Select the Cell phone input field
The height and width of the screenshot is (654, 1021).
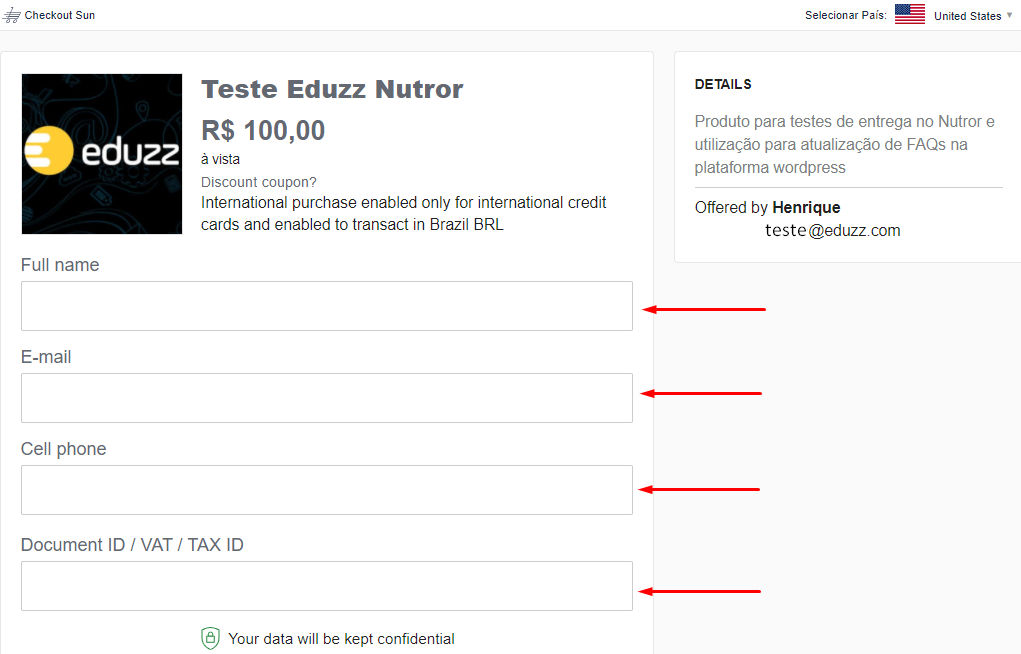point(327,490)
